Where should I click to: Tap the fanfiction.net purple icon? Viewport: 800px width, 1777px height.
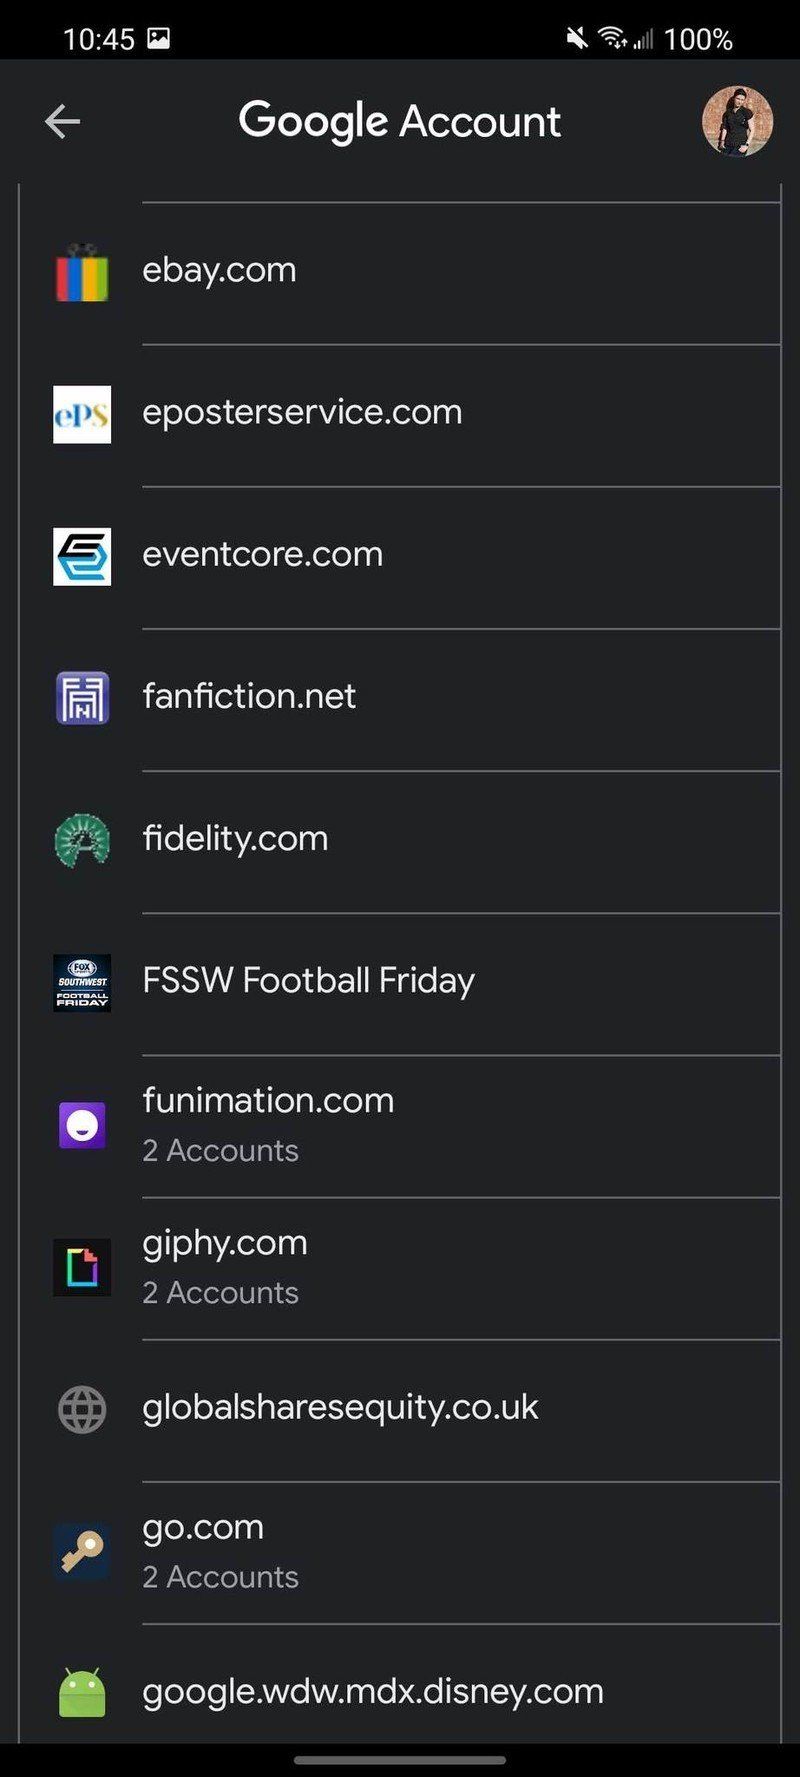82,698
